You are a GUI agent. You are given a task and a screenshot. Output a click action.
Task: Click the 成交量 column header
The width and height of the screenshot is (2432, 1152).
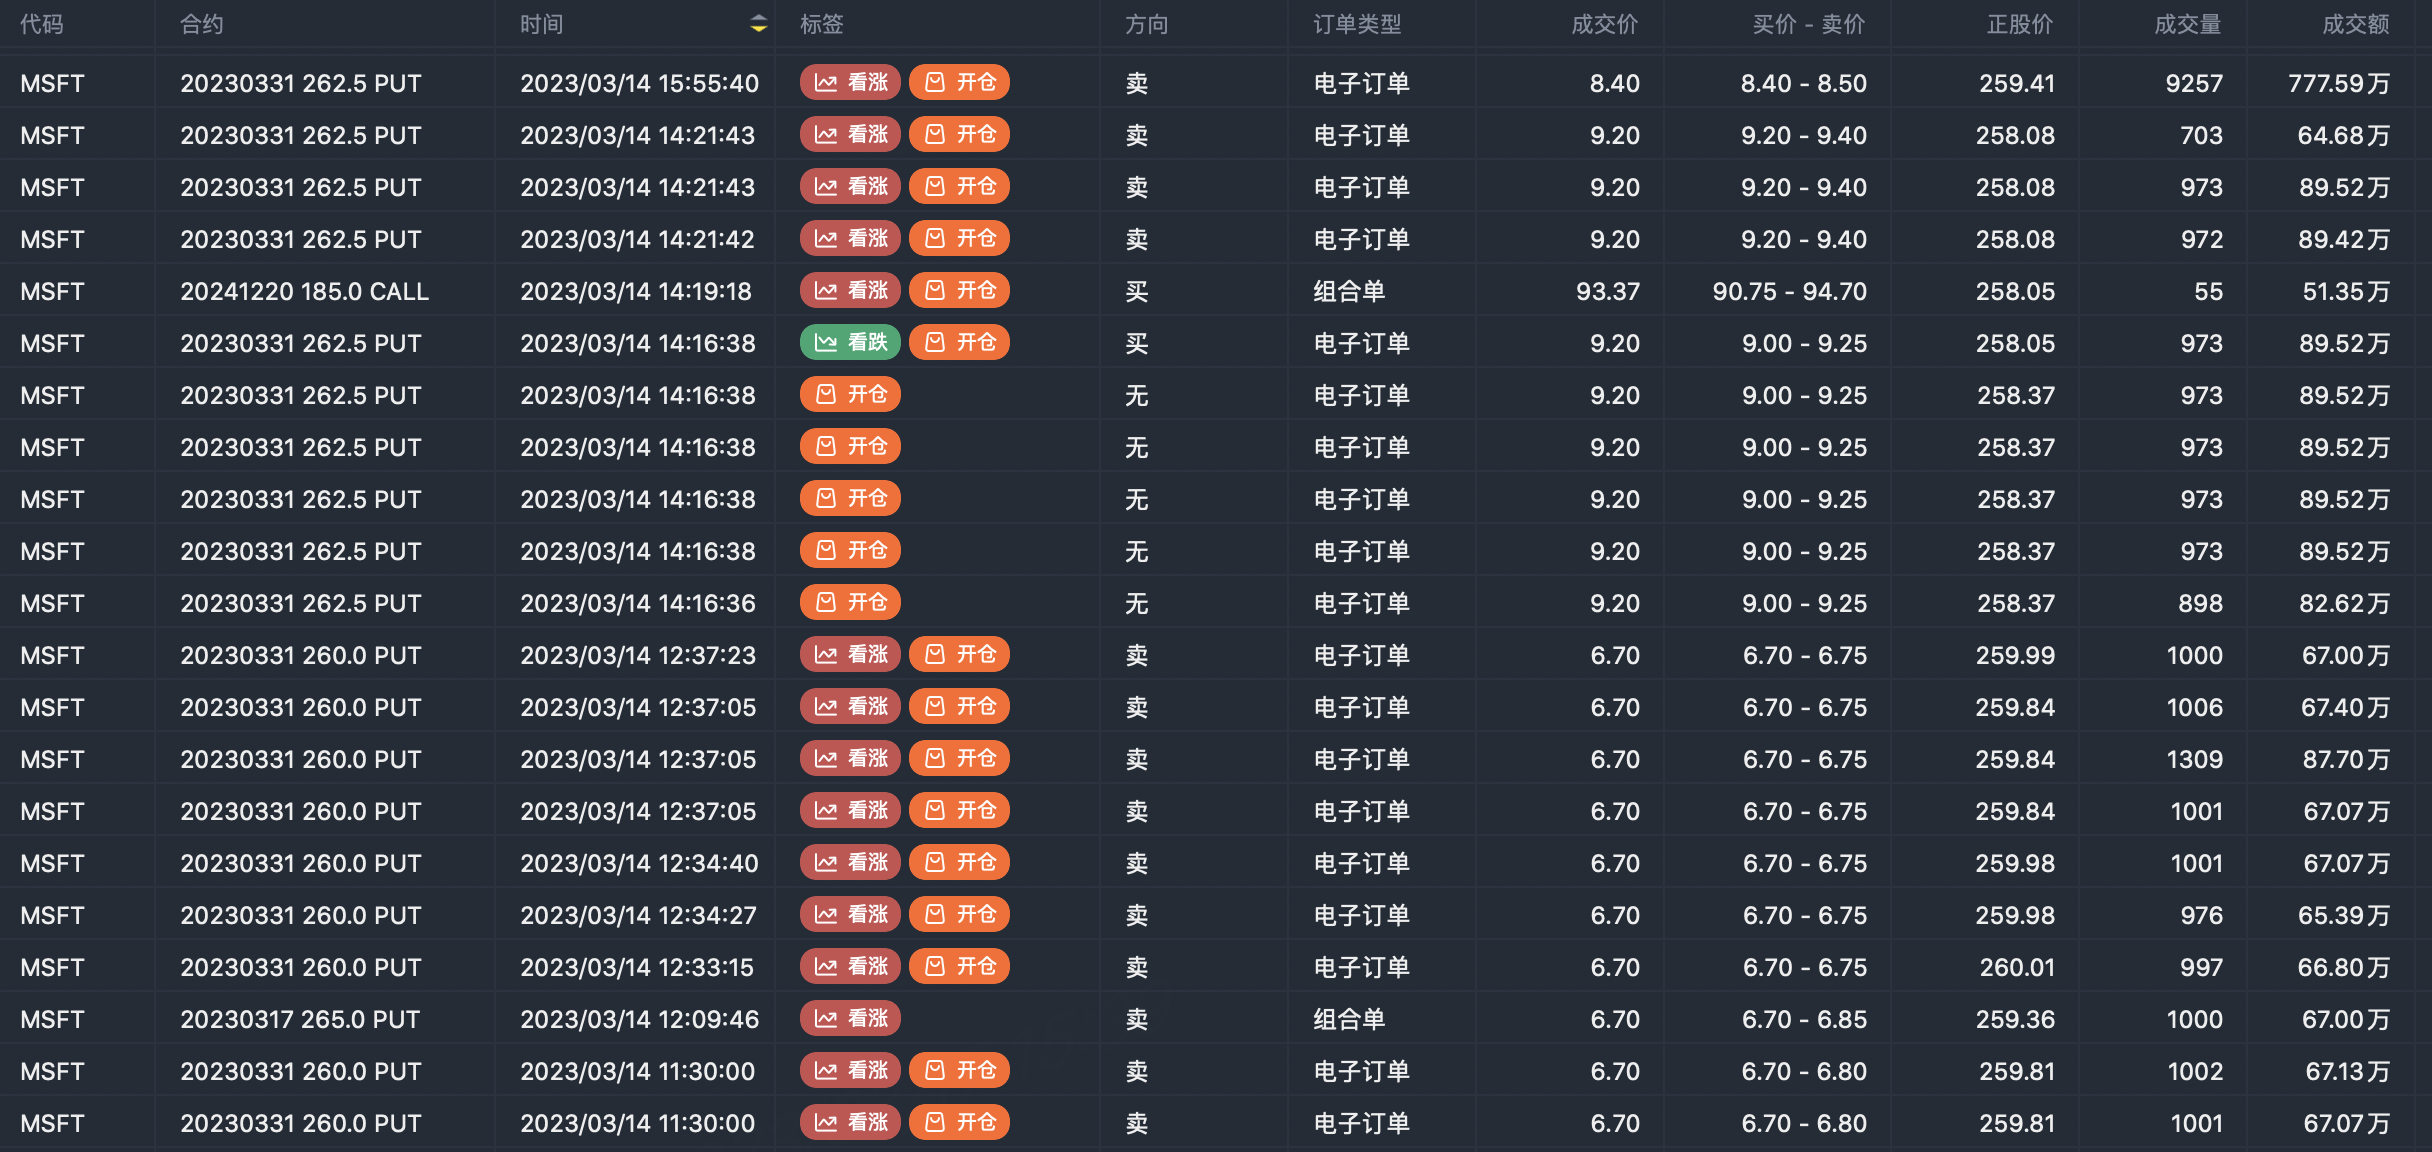pos(2188,24)
